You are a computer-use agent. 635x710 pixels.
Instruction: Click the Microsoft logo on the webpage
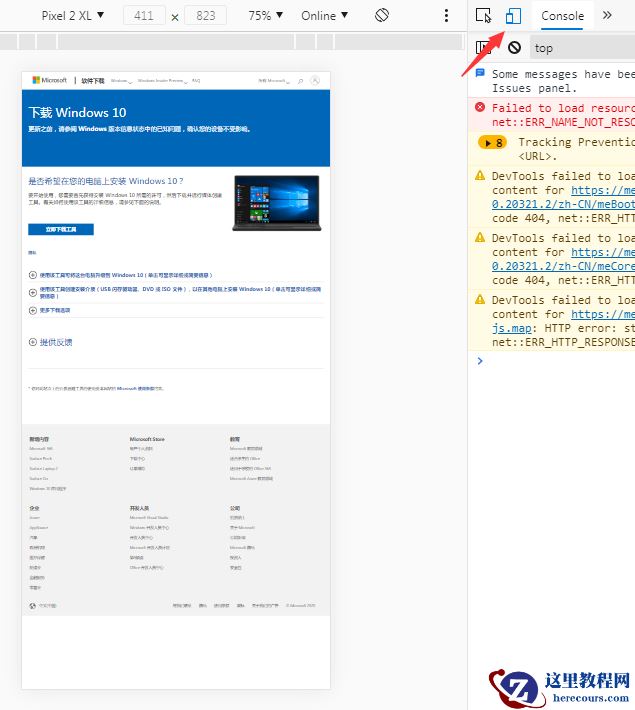coord(50,80)
